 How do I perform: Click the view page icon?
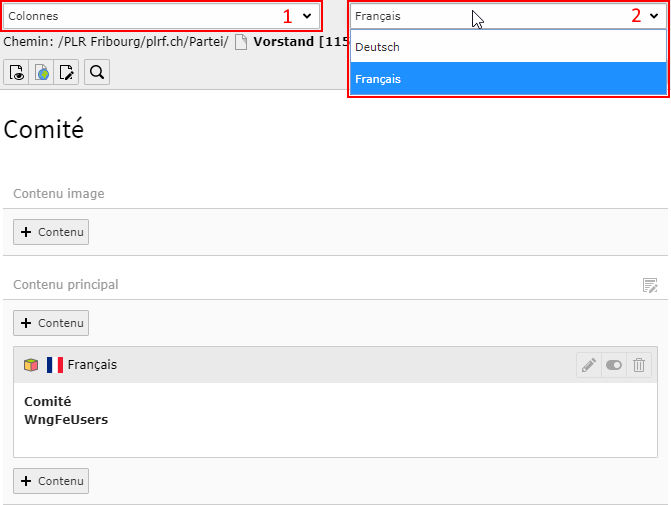[17, 72]
